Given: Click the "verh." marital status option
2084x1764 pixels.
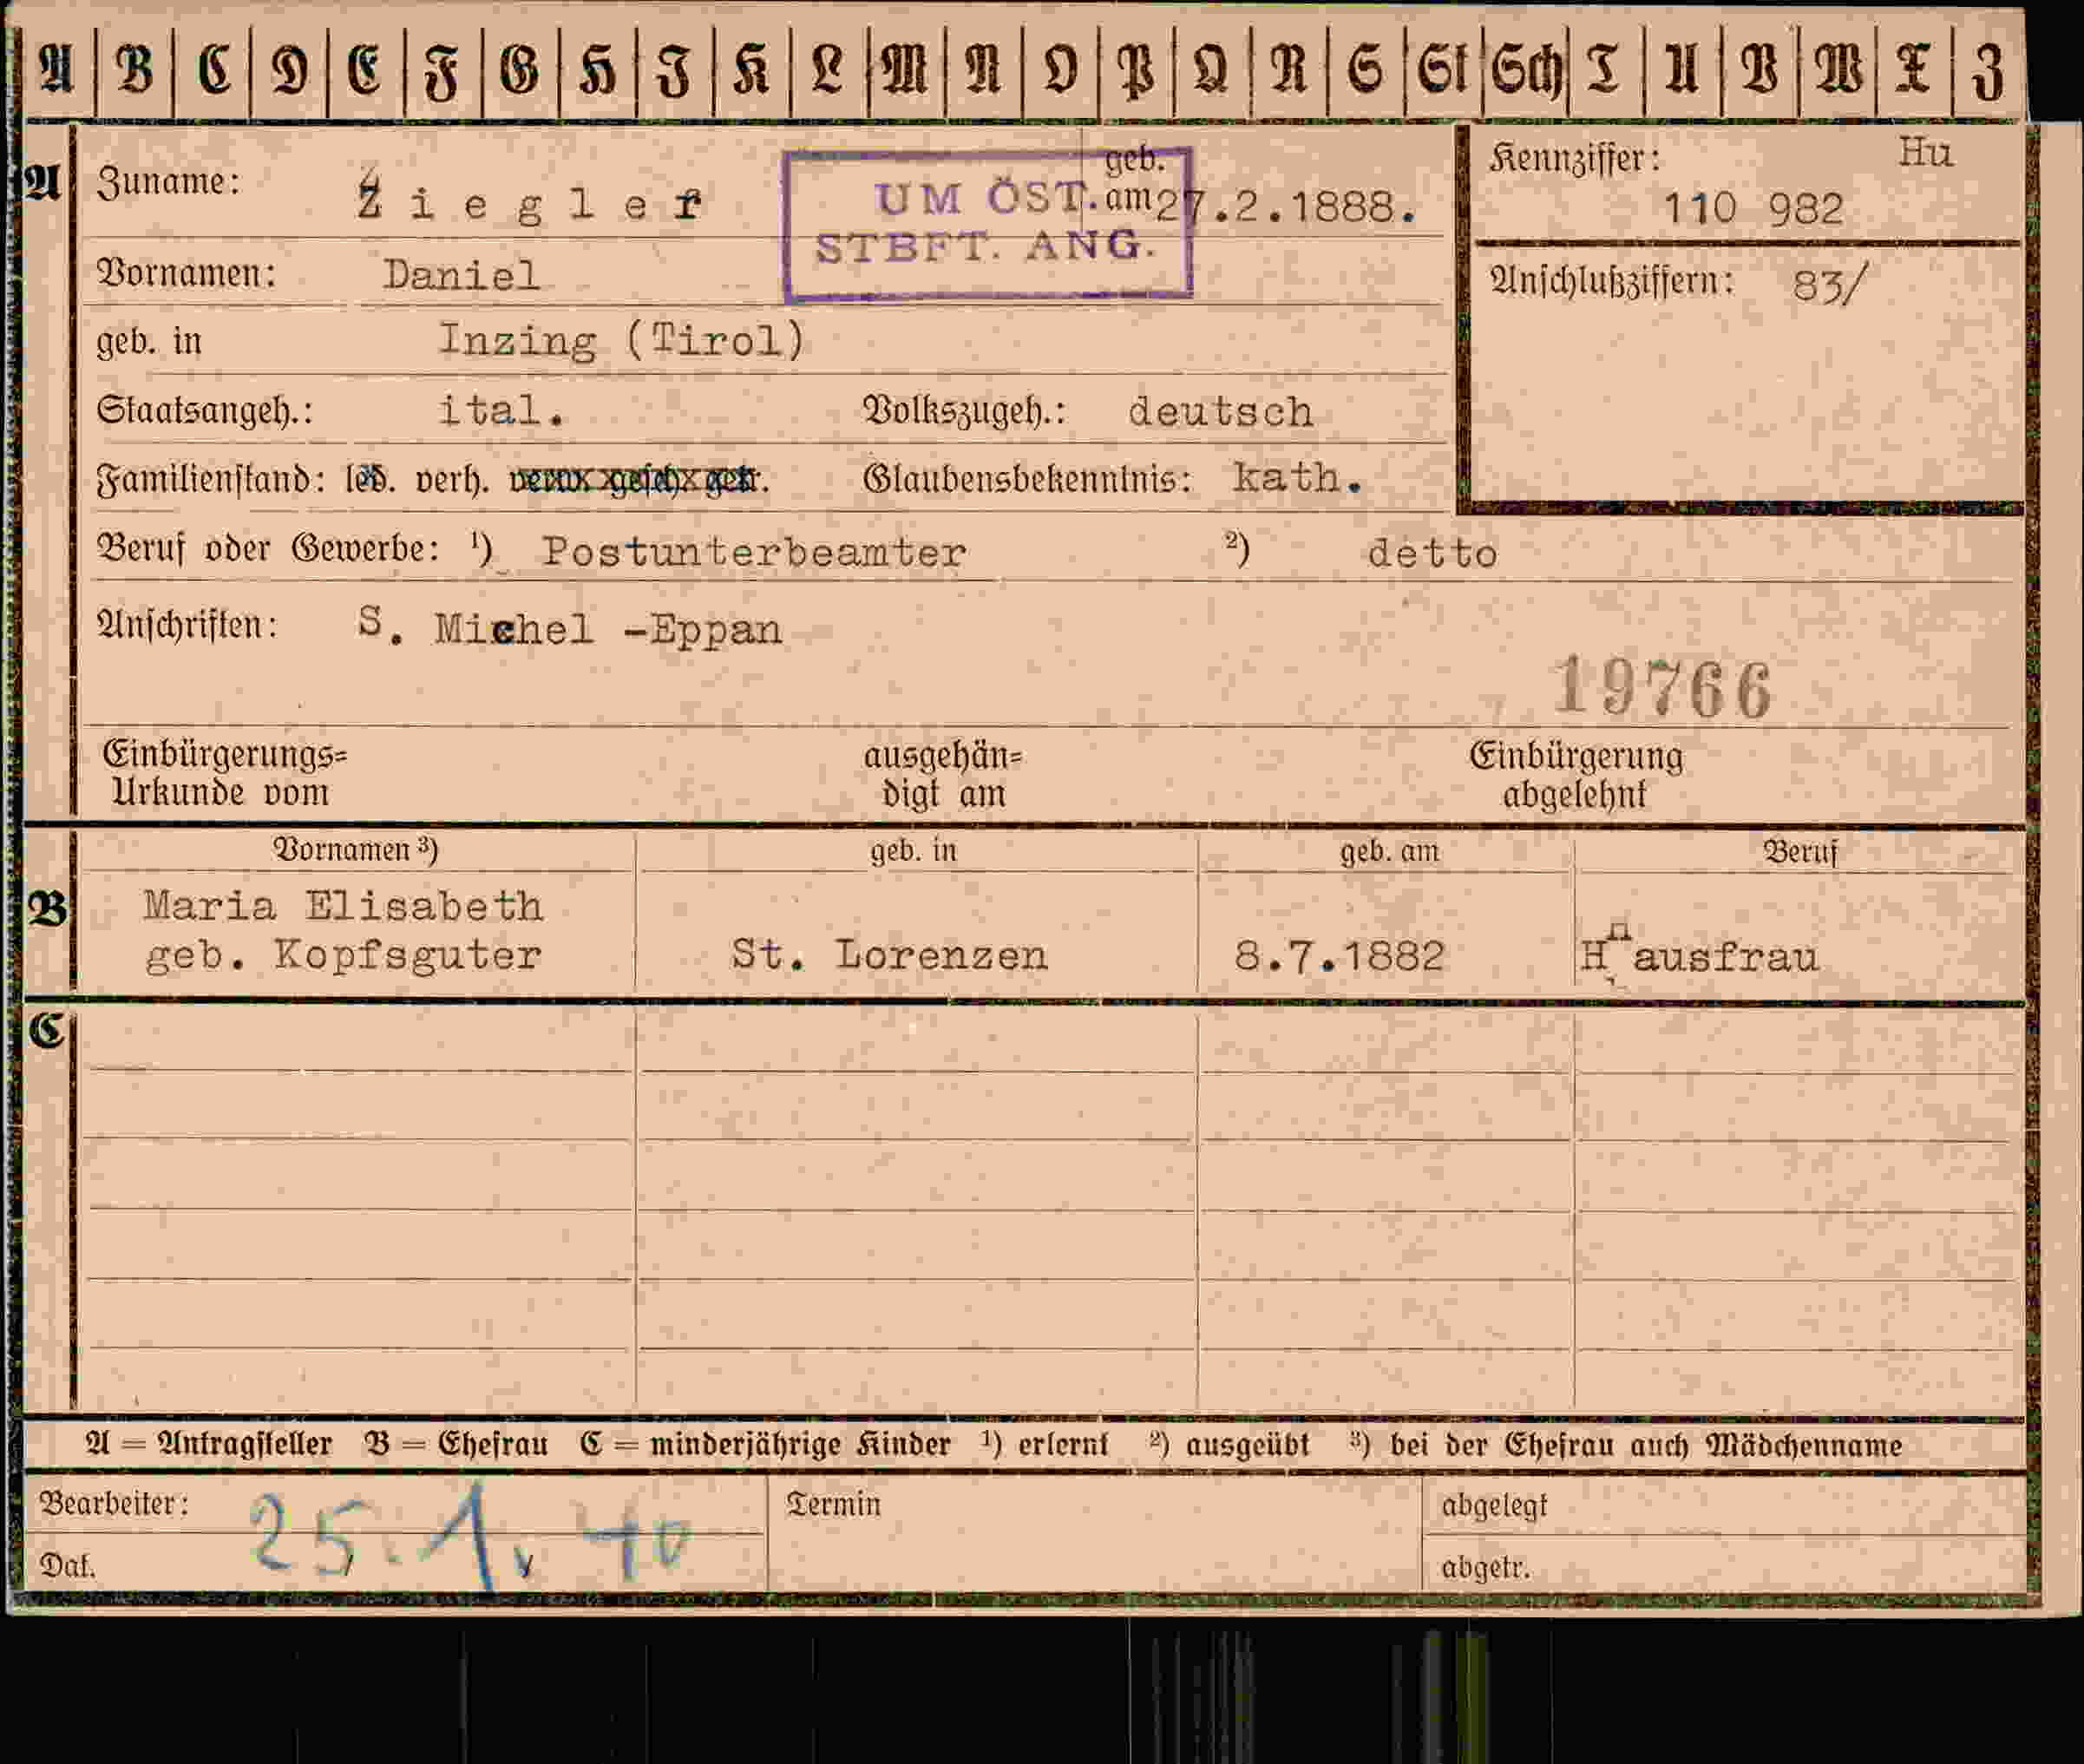Looking at the screenshot, I should pos(452,481).
